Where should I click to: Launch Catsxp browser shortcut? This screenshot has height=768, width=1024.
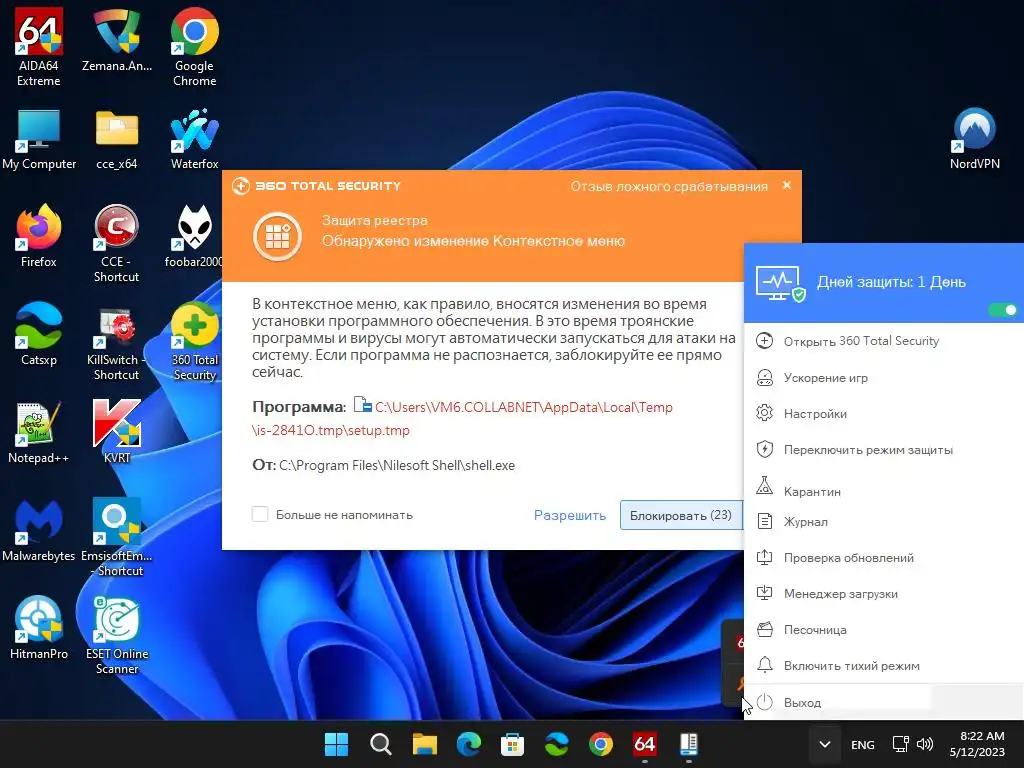(39, 334)
